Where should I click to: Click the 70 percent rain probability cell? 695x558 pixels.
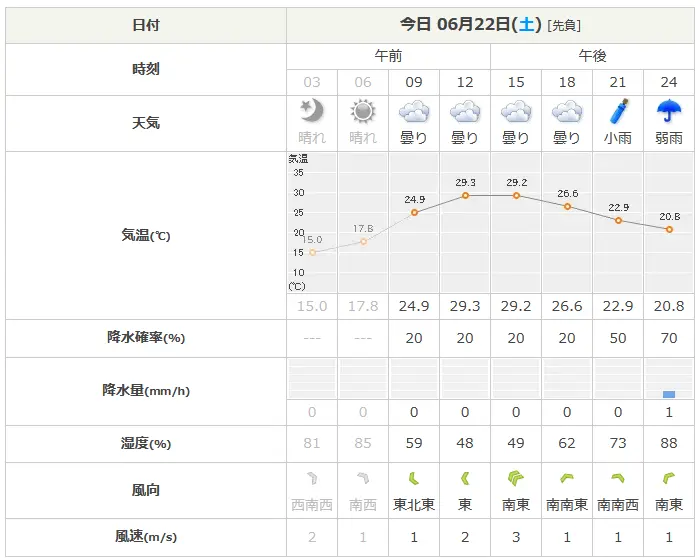(x=668, y=338)
